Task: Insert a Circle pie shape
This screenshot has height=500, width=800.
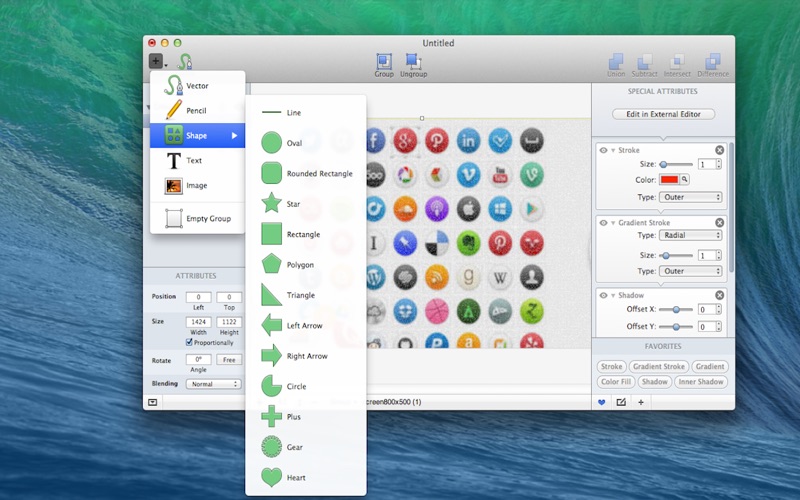Action: click(306, 386)
